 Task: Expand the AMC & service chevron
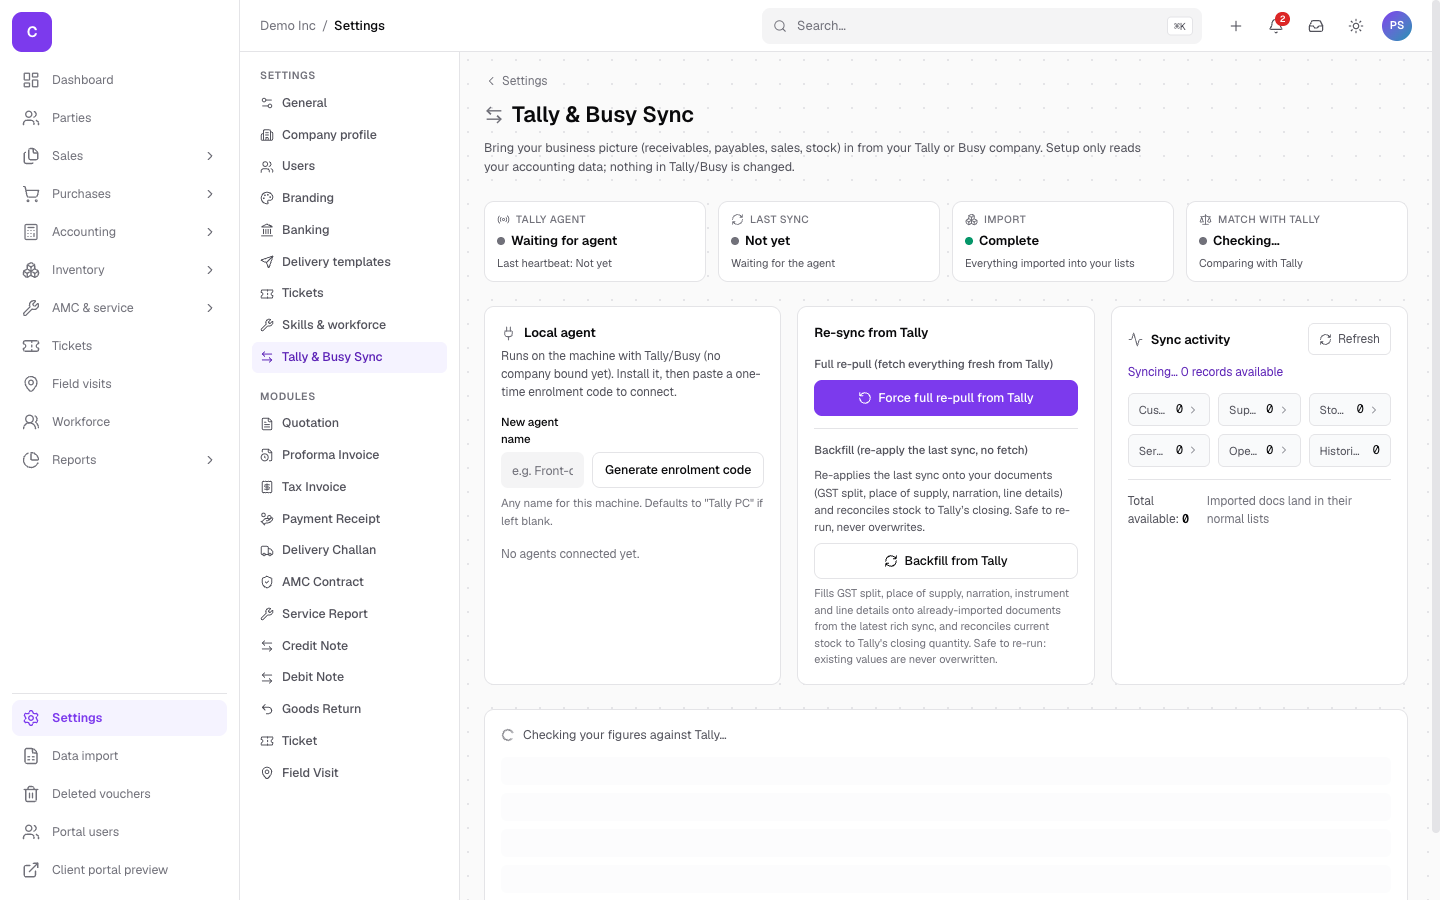coord(210,308)
